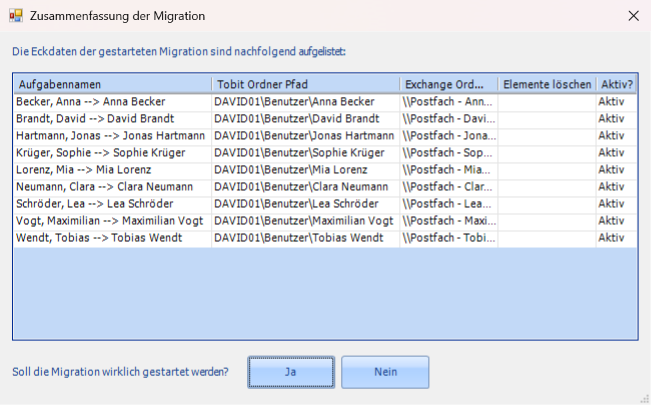Click the \\Postfach - Davi... cell

[449, 119]
